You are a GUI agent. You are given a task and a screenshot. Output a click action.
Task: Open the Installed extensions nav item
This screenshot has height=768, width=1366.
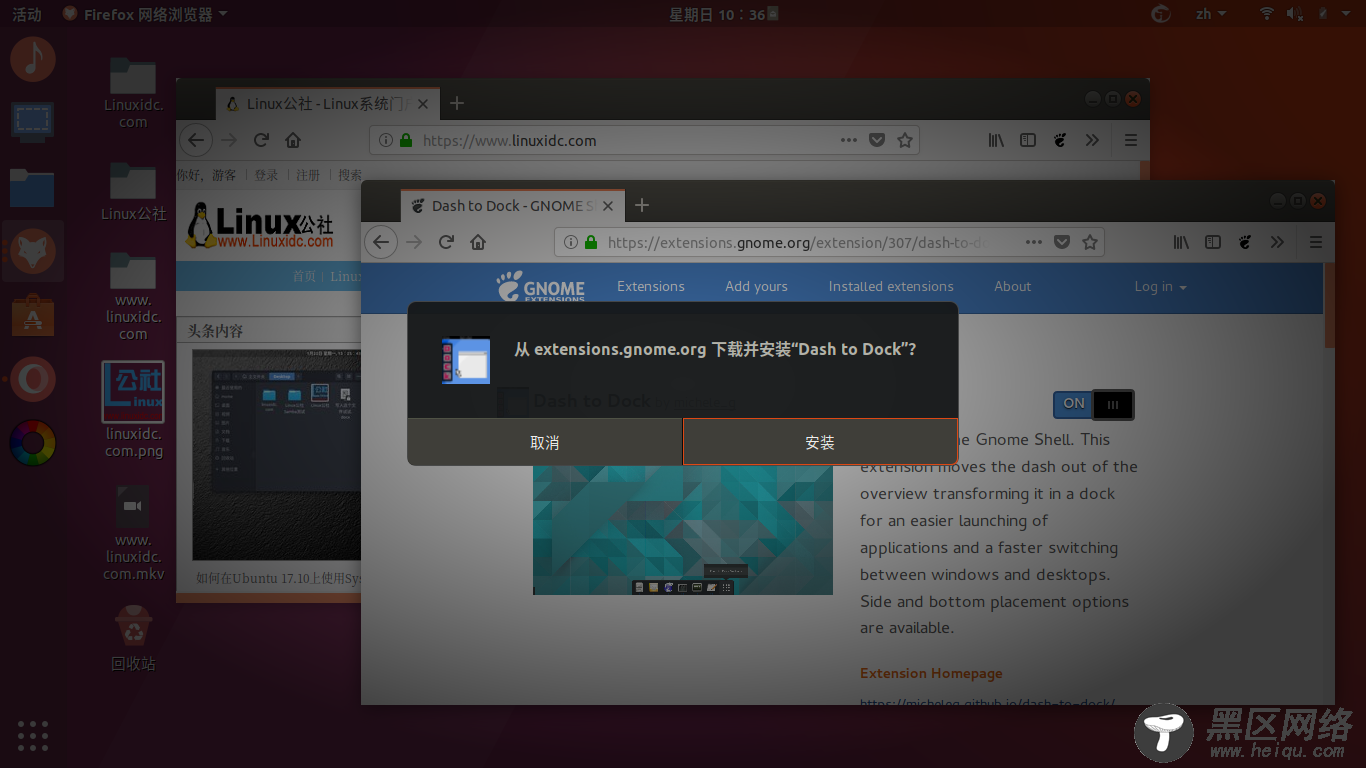click(x=891, y=286)
